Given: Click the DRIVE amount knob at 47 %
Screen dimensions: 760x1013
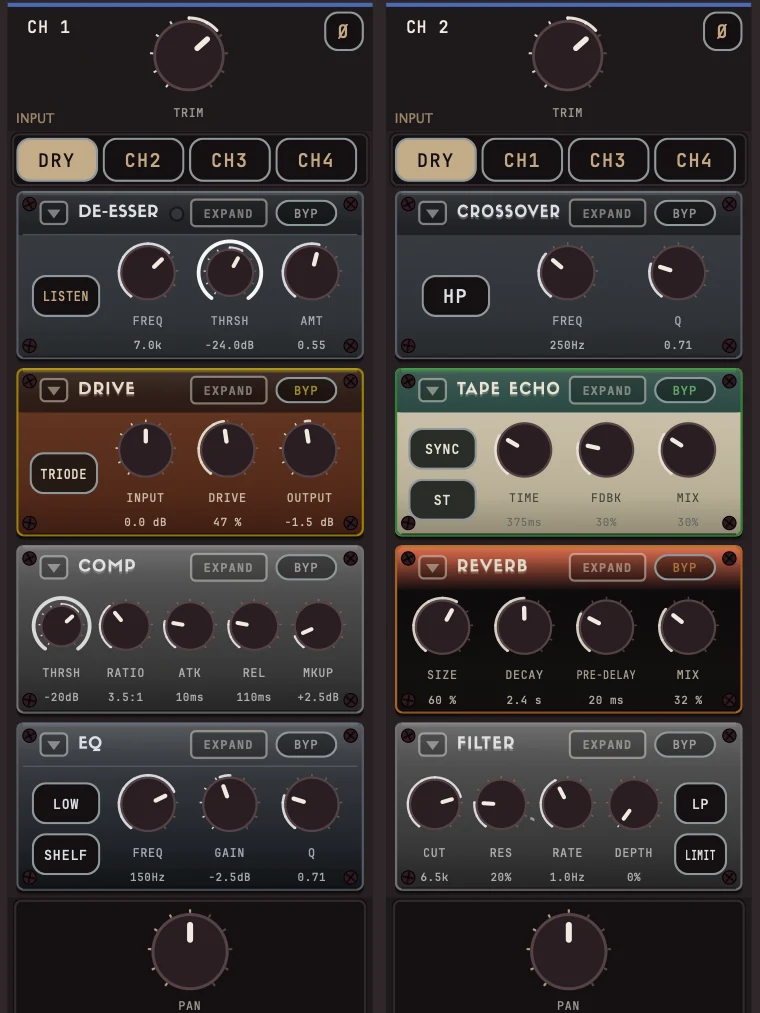Looking at the screenshot, I should [227, 449].
